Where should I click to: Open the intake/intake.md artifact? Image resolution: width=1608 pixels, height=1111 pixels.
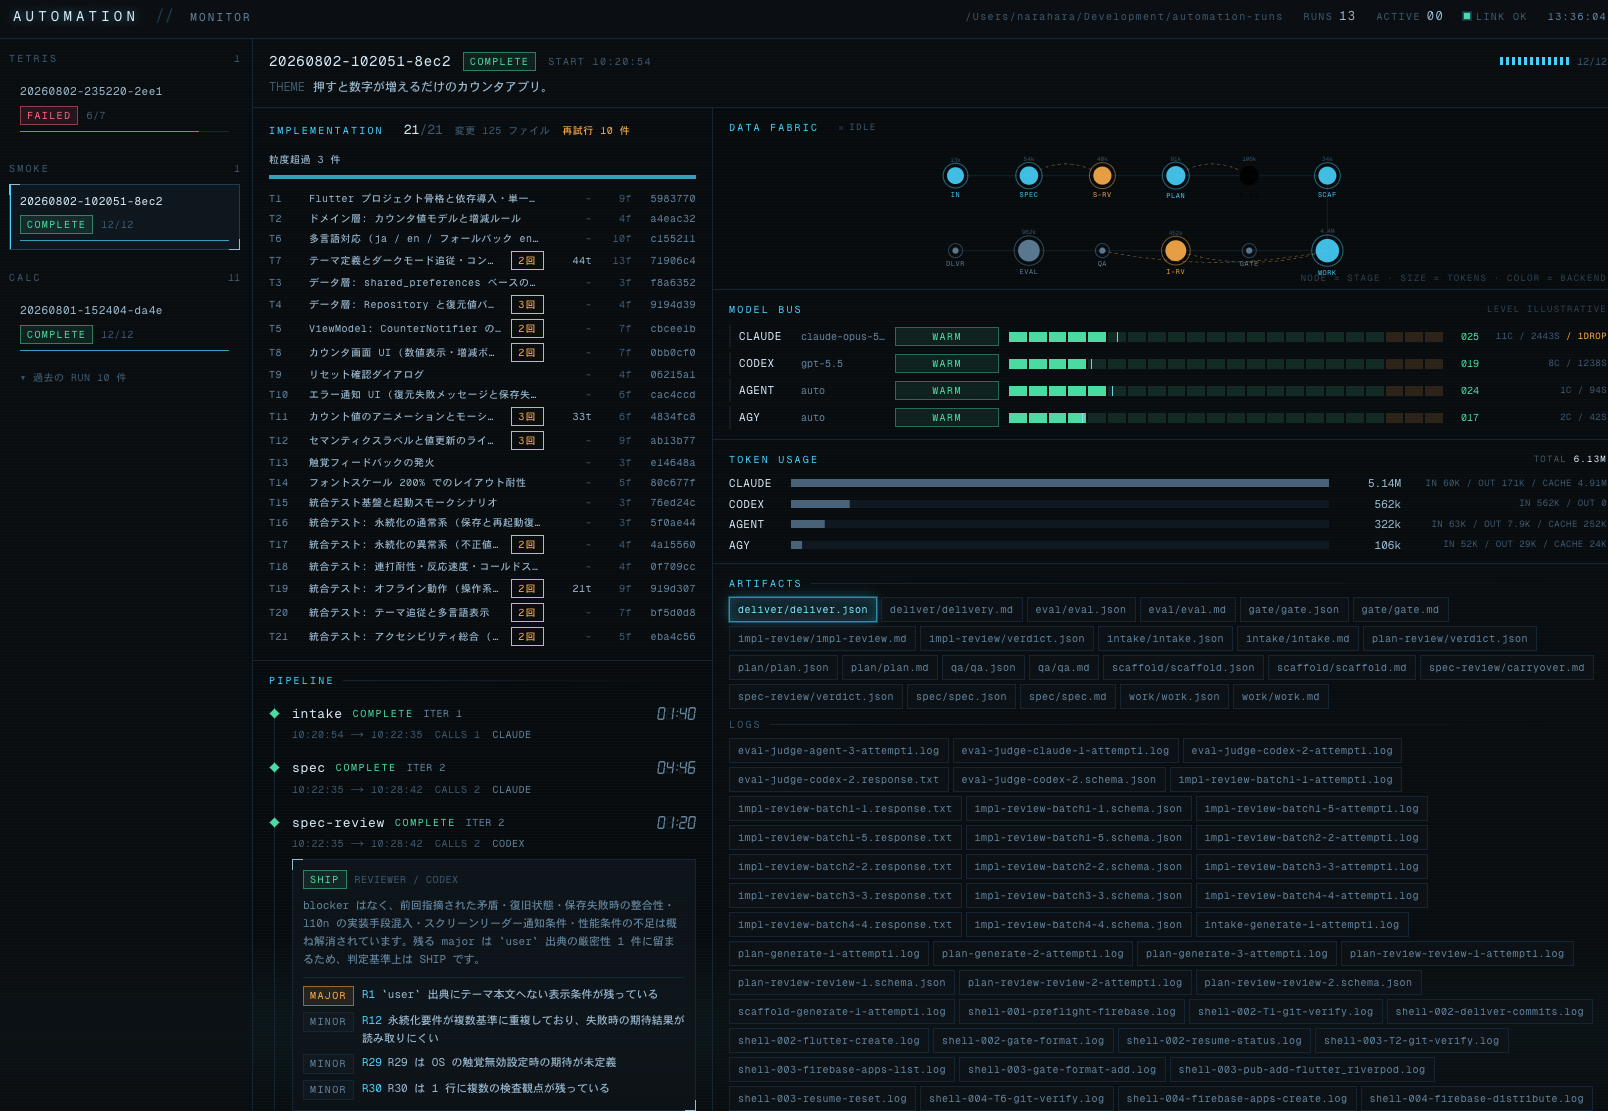pos(1298,639)
